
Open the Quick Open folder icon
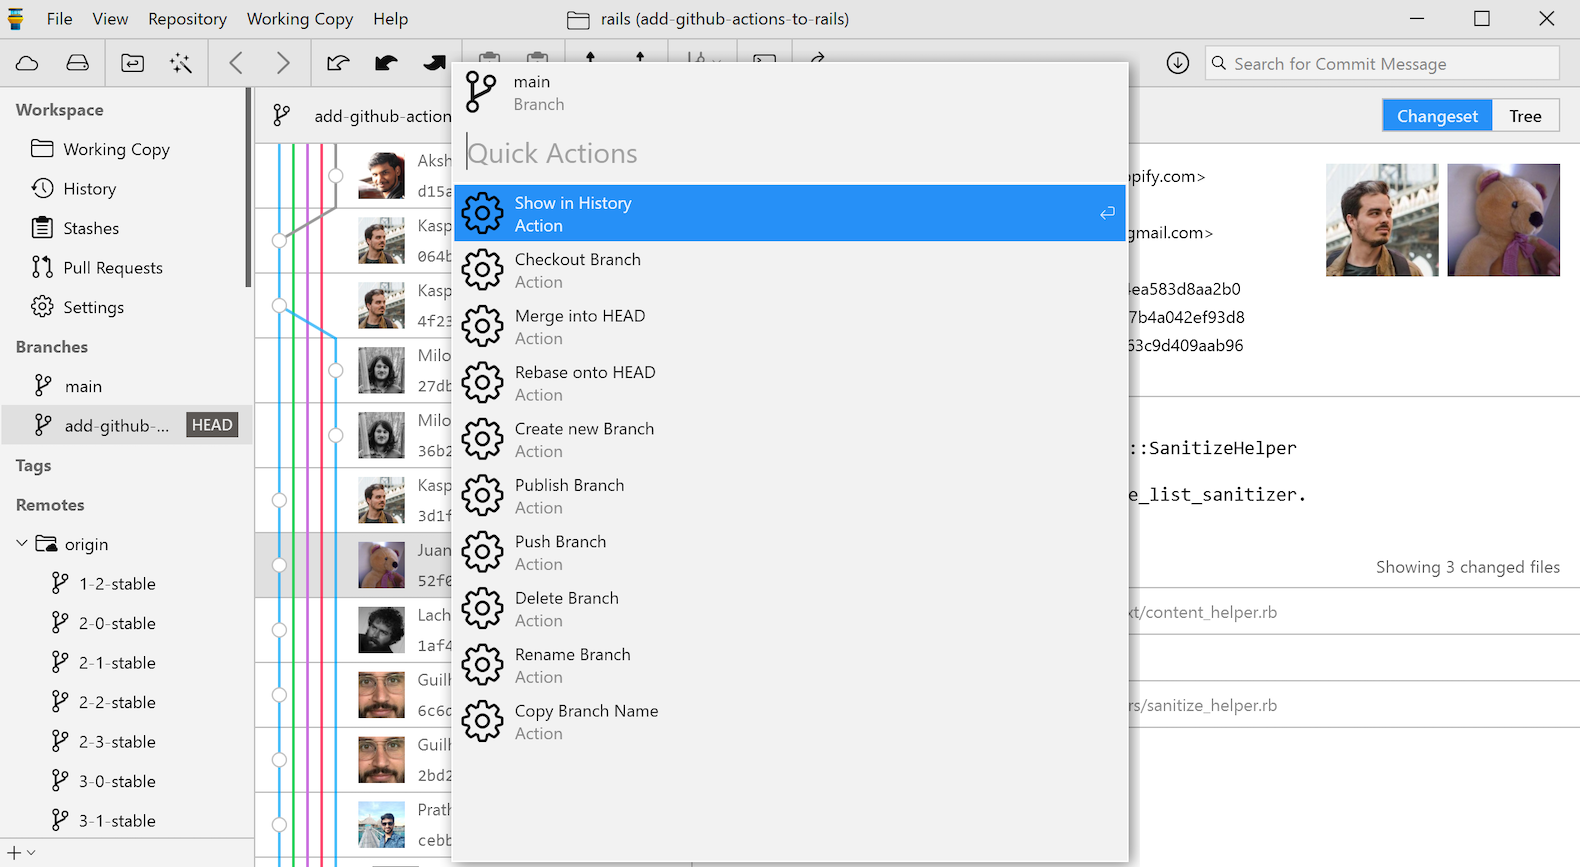tap(132, 64)
